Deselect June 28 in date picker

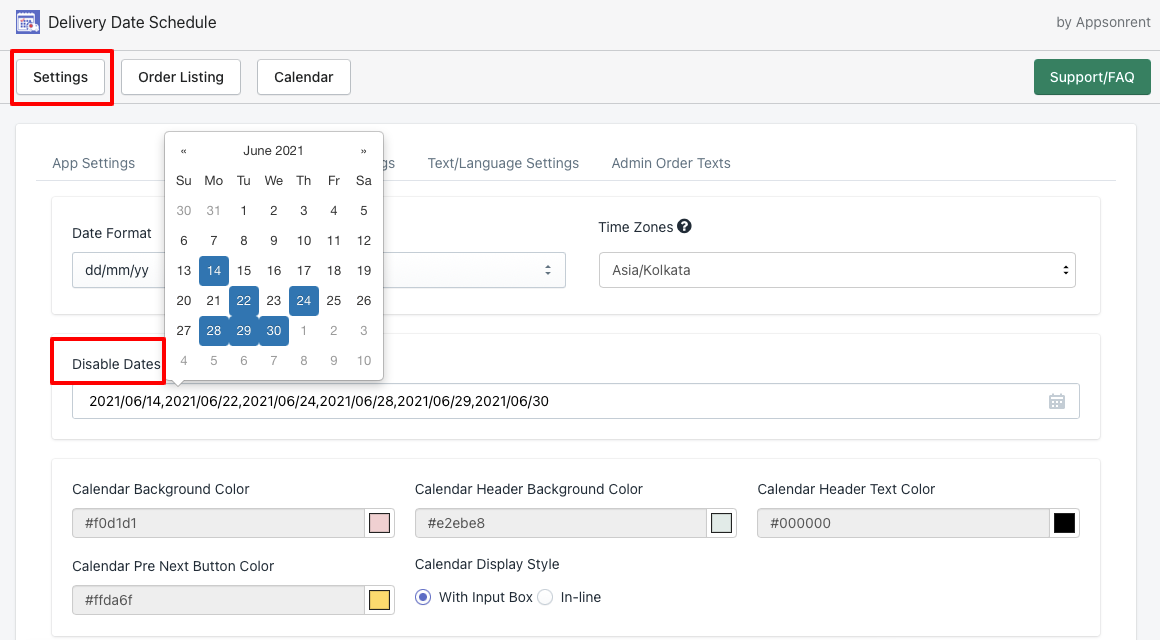pos(214,331)
